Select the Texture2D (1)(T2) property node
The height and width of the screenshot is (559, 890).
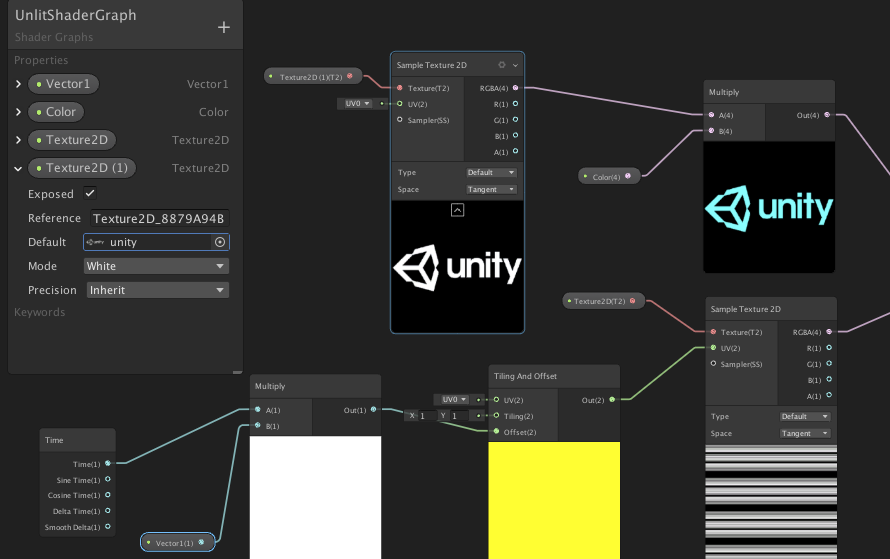coord(313,77)
